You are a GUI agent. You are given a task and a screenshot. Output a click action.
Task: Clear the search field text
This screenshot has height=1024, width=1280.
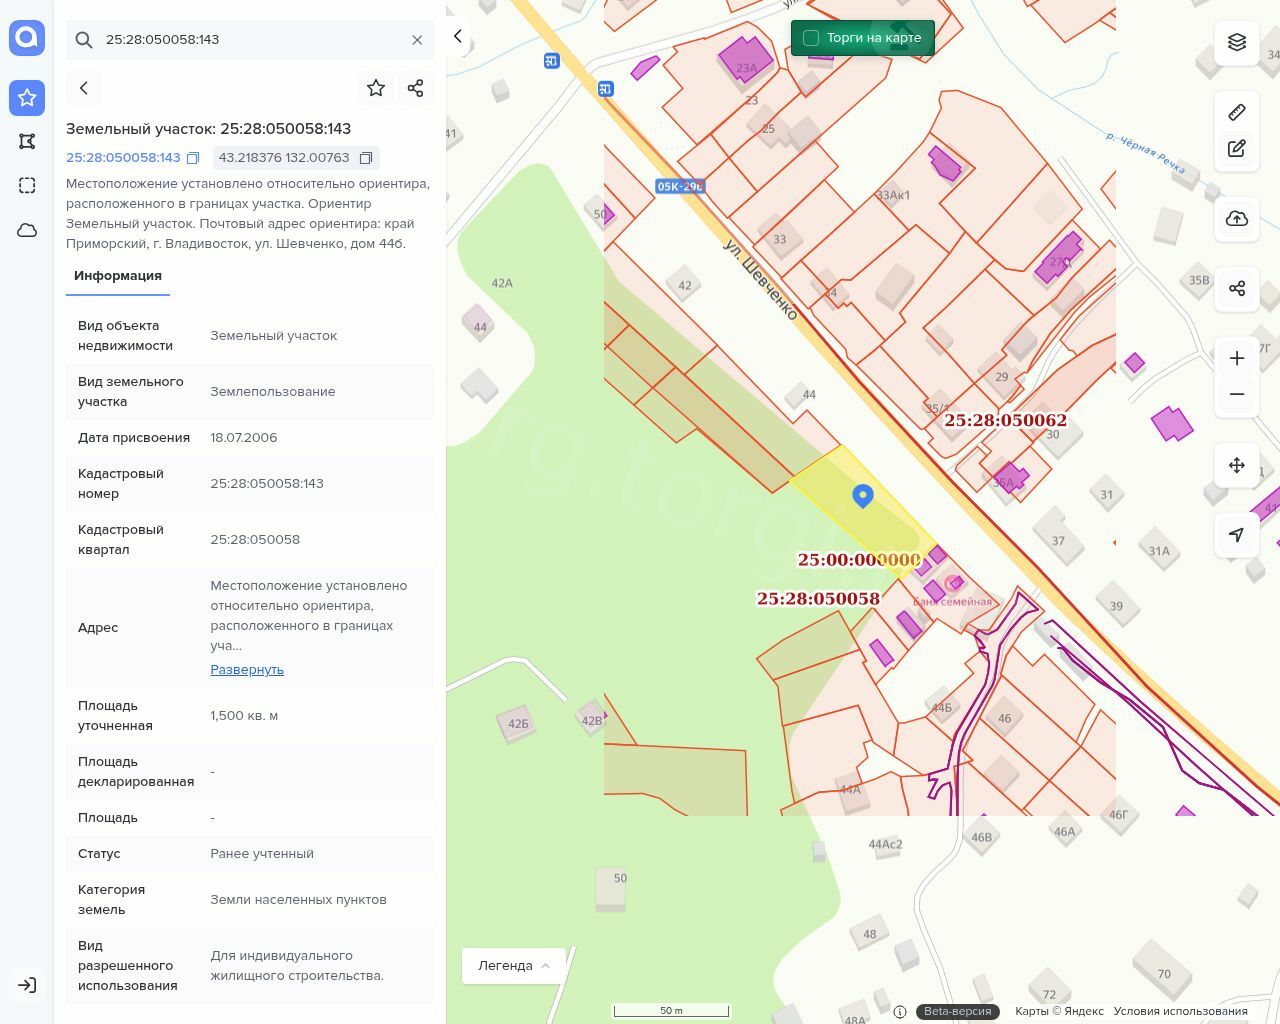(417, 40)
